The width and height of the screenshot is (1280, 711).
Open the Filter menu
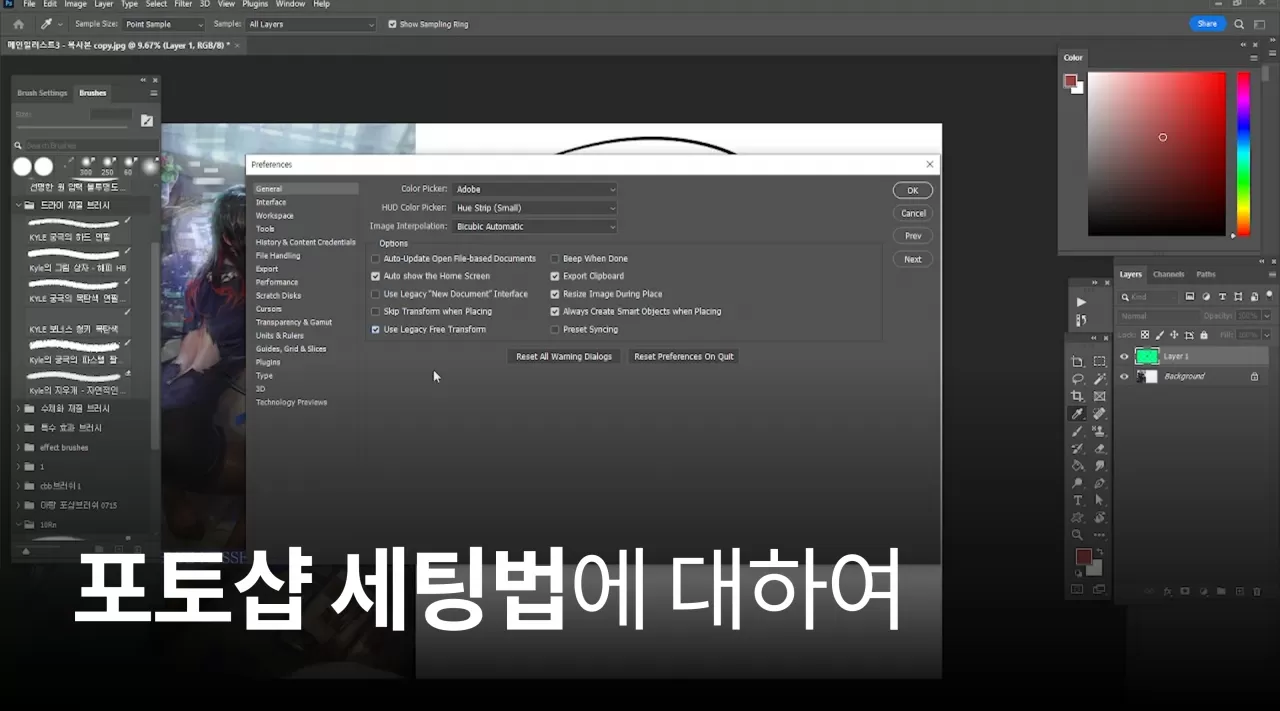tap(183, 4)
